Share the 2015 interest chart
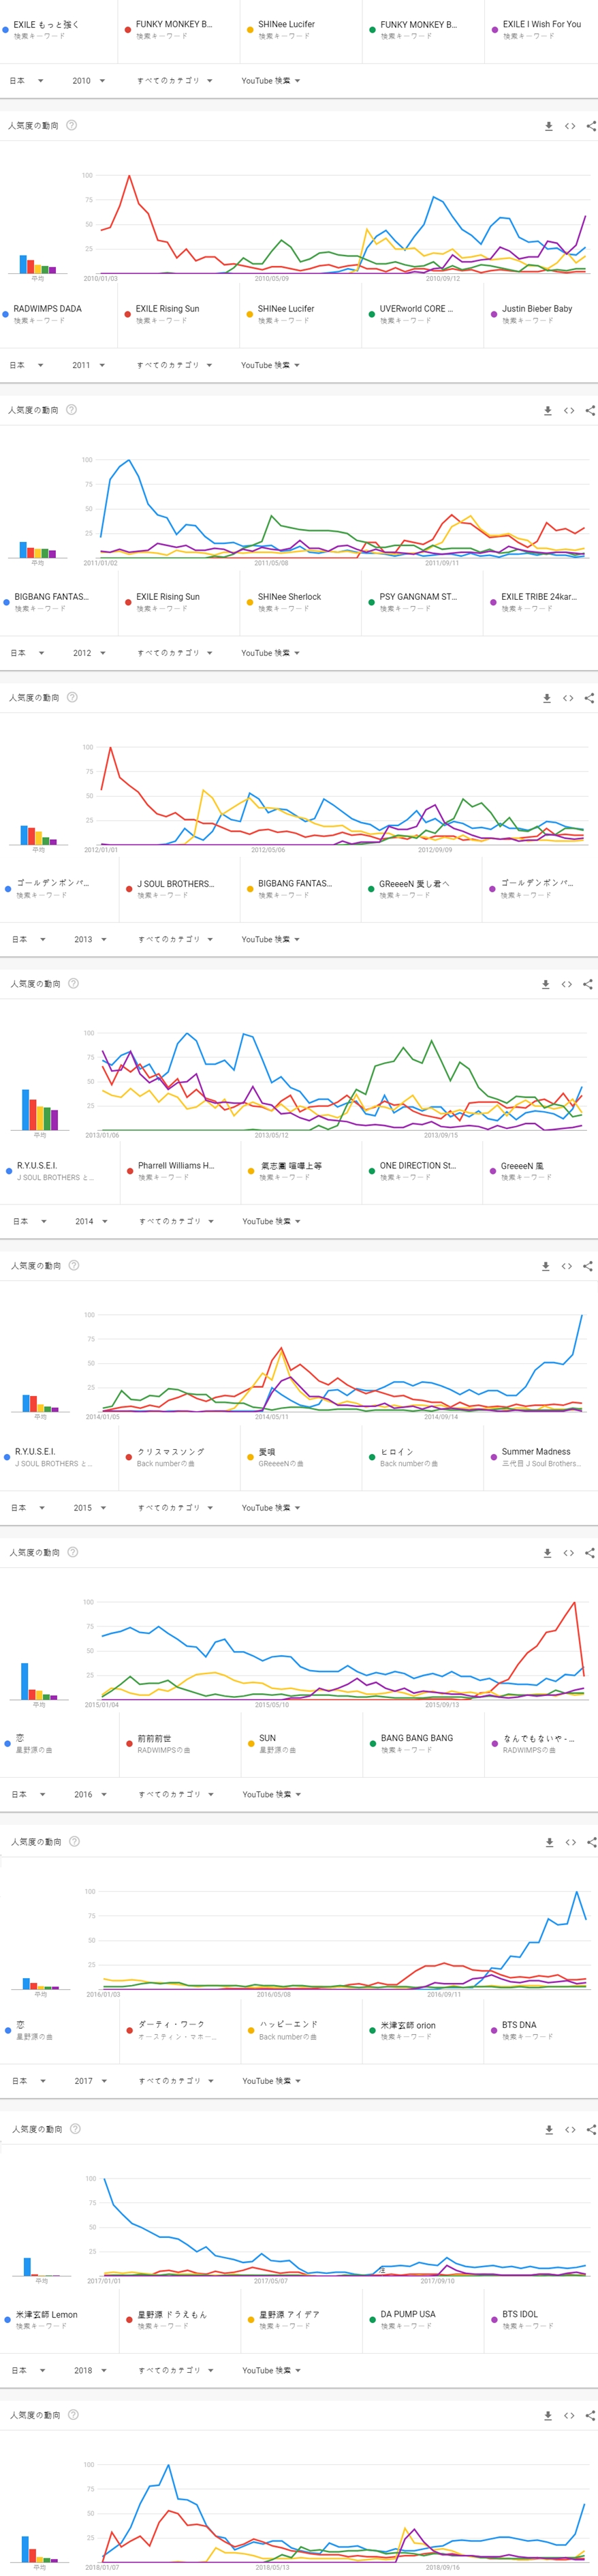 [589, 1553]
